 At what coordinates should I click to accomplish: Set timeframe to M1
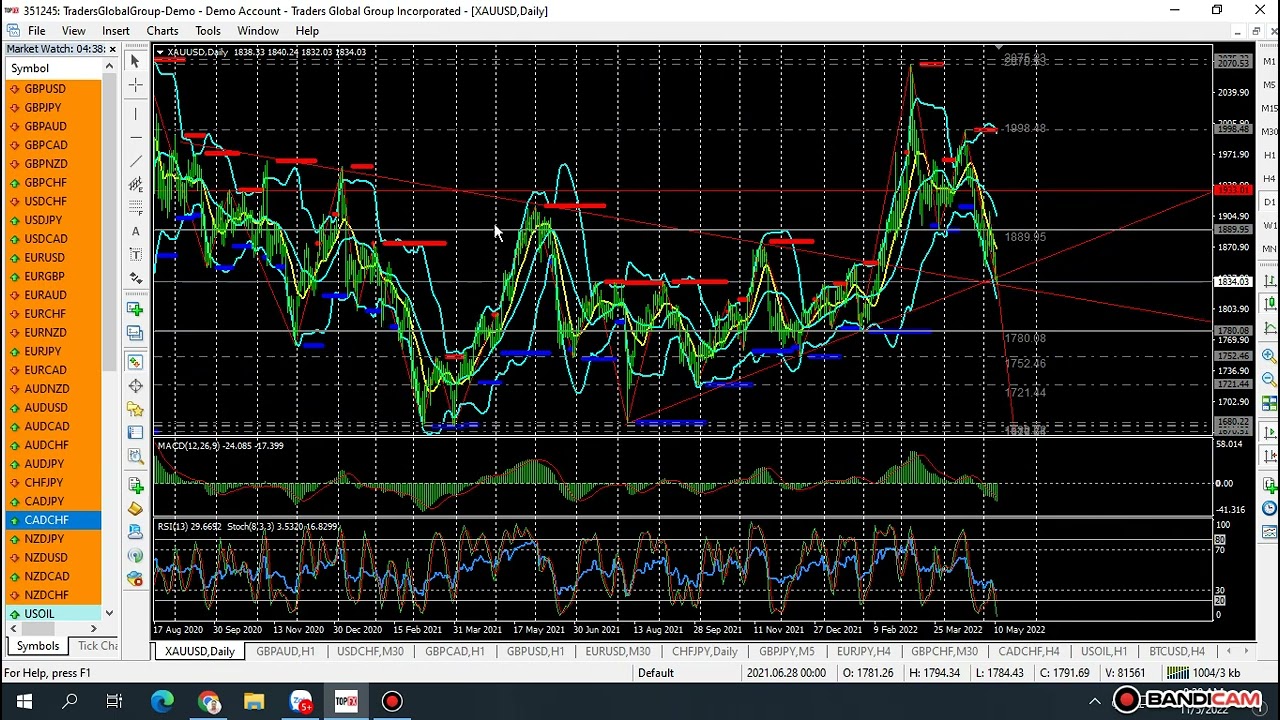point(1269,61)
